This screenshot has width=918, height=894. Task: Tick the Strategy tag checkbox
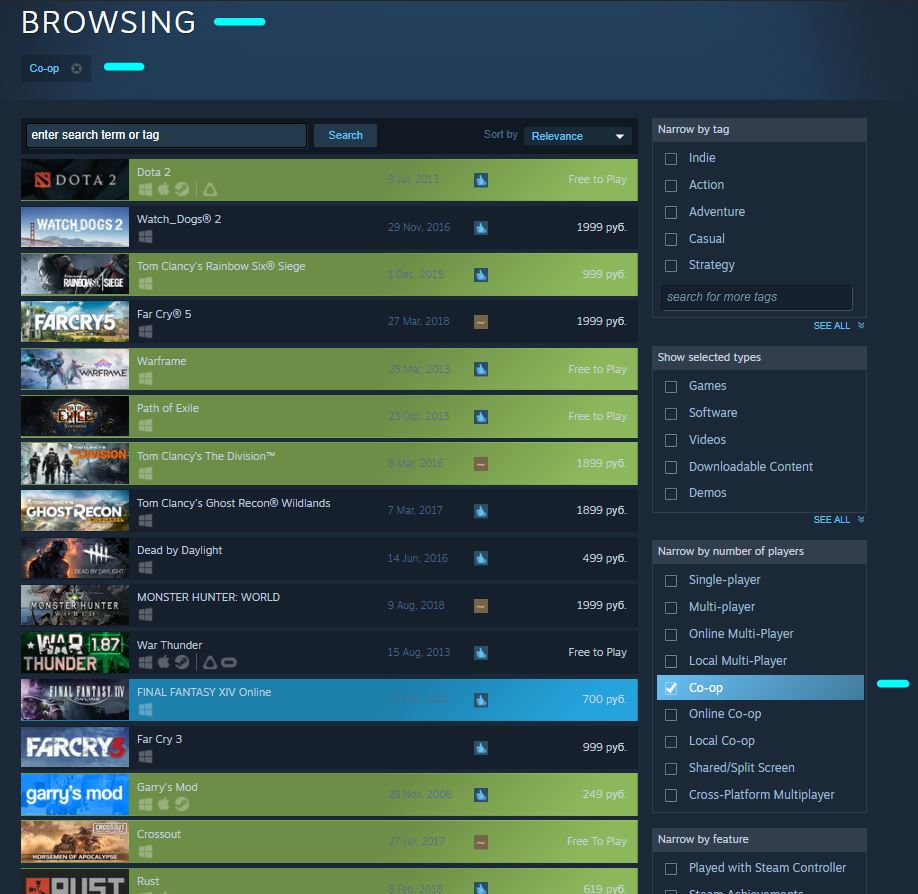pyautogui.click(x=671, y=266)
